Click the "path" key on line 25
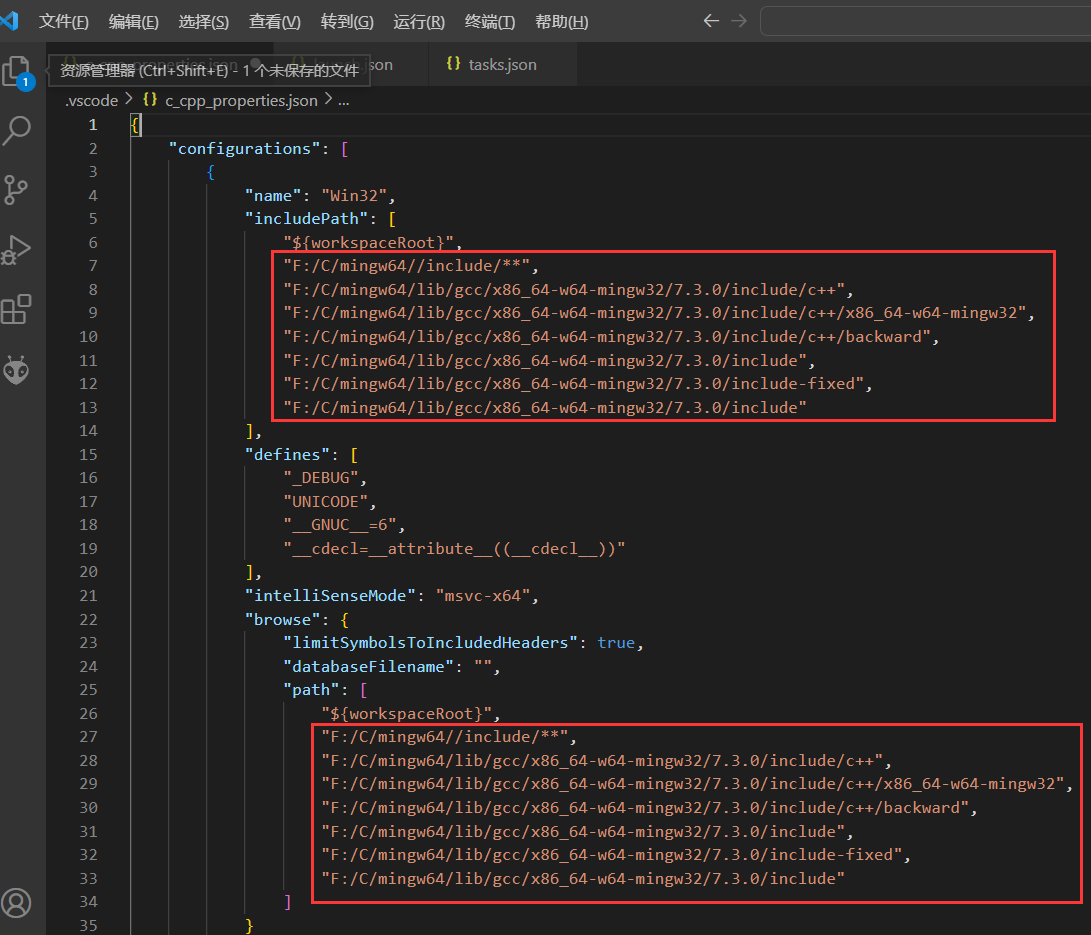The width and height of the screenshot is (1091, 935). click(311, 690)
